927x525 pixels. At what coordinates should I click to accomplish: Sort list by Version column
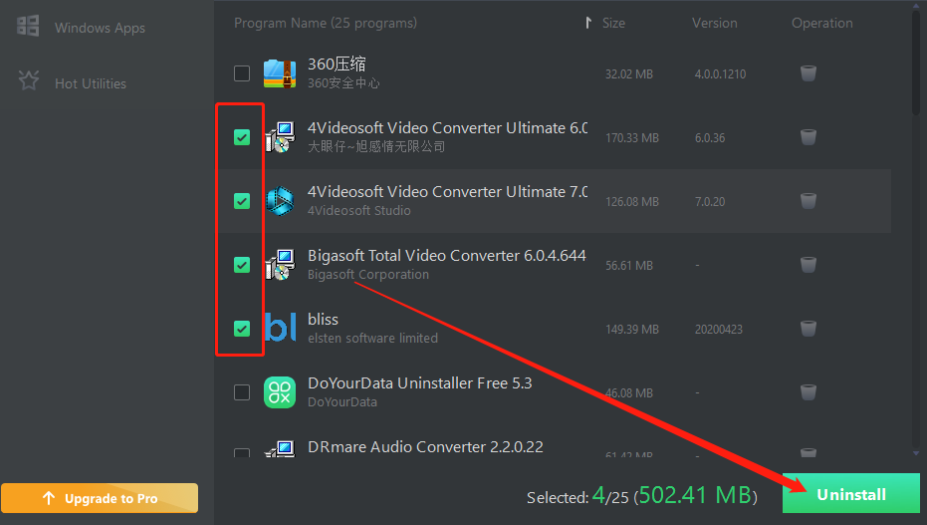714,23
